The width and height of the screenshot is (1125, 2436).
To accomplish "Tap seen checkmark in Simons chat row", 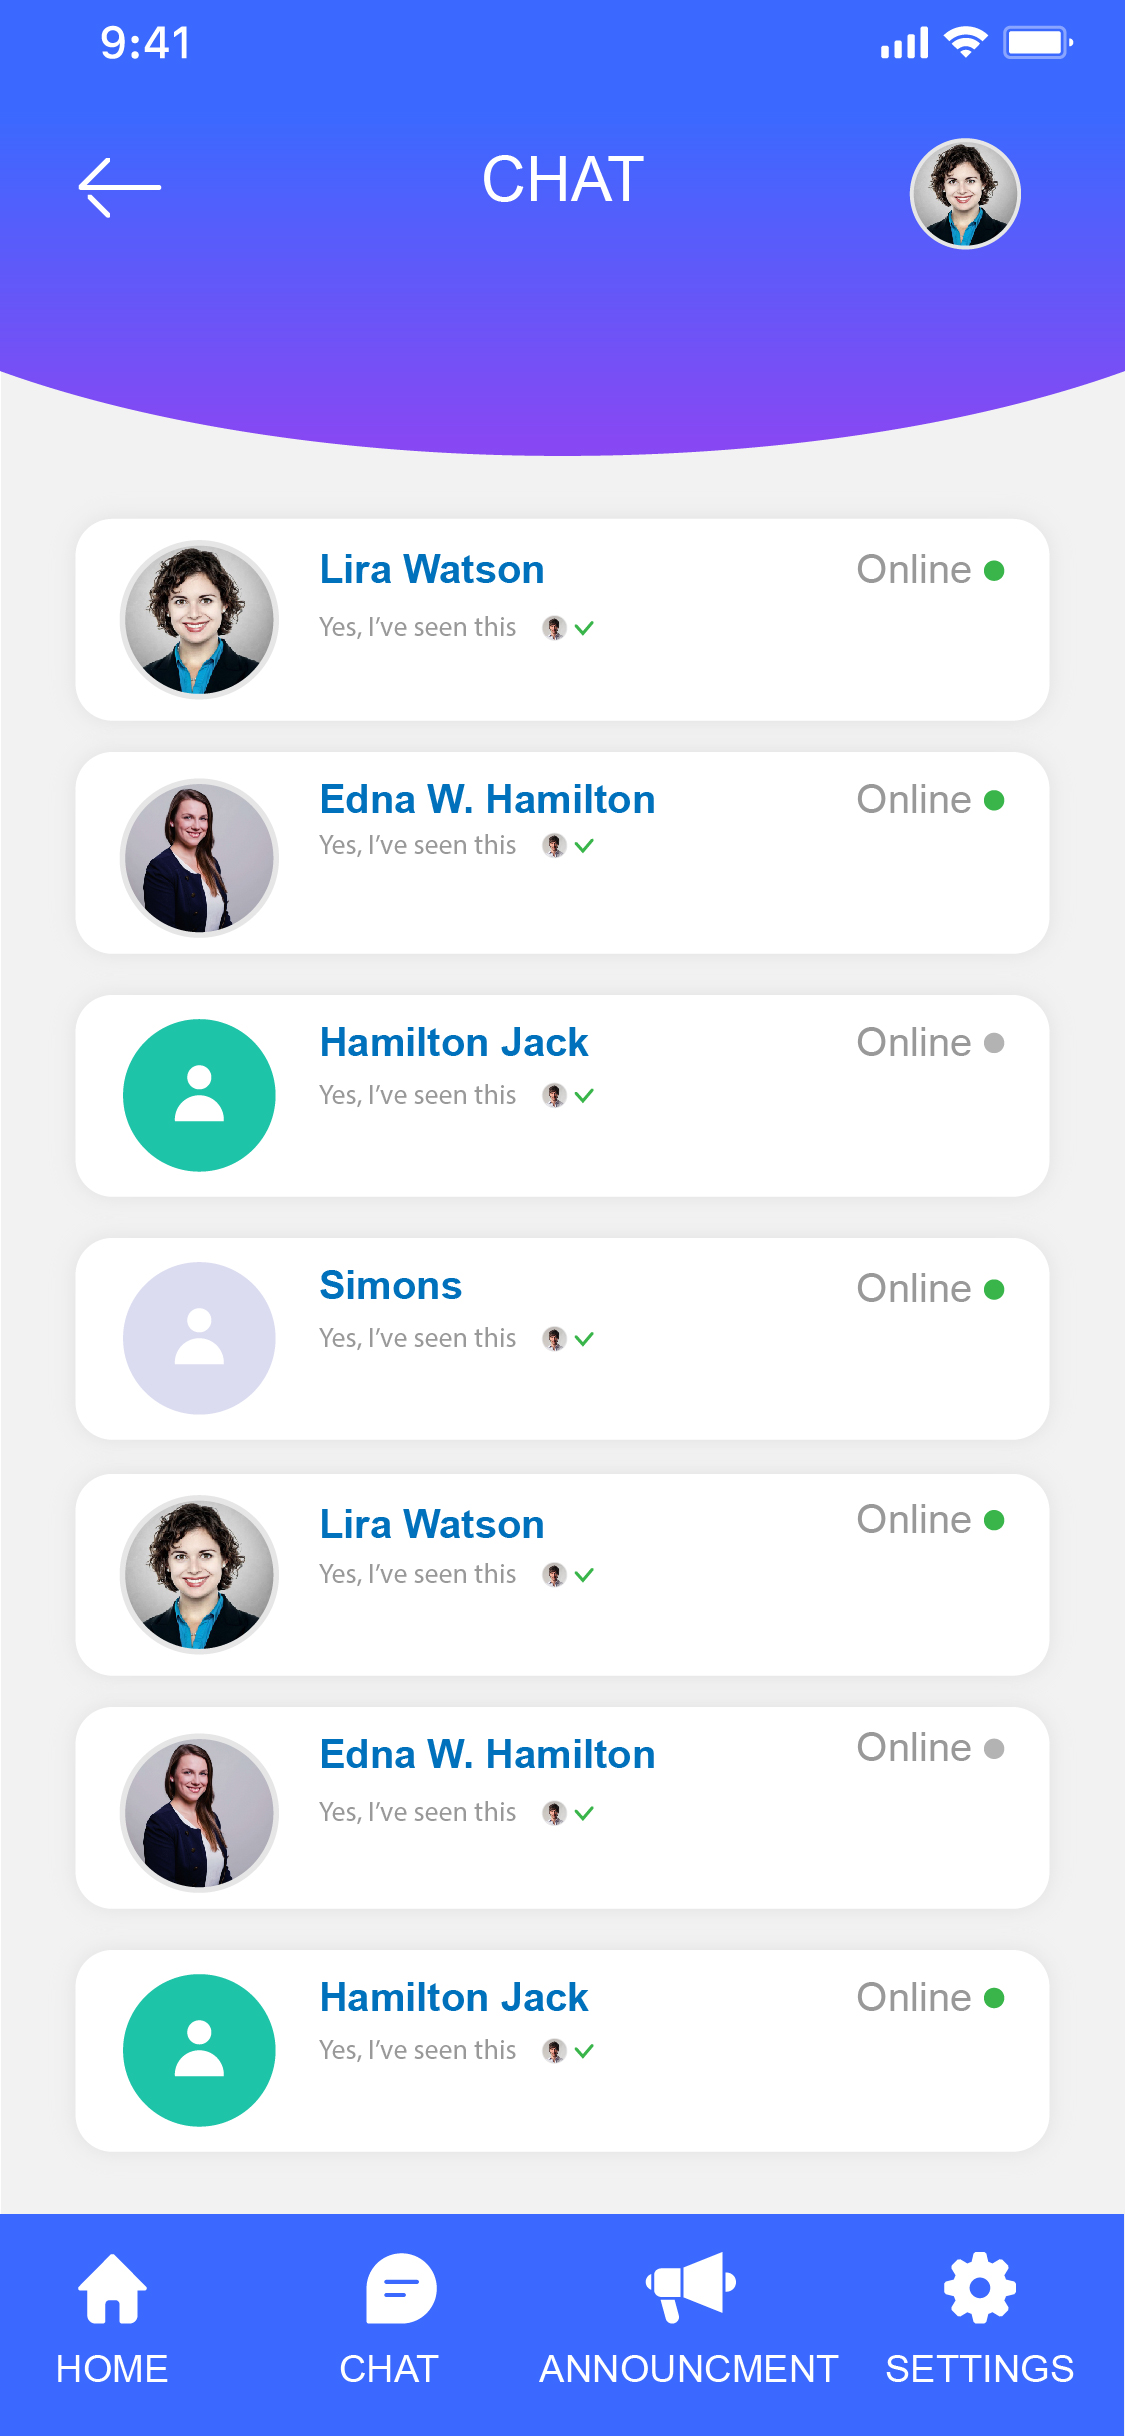I will pos(584,1339).
